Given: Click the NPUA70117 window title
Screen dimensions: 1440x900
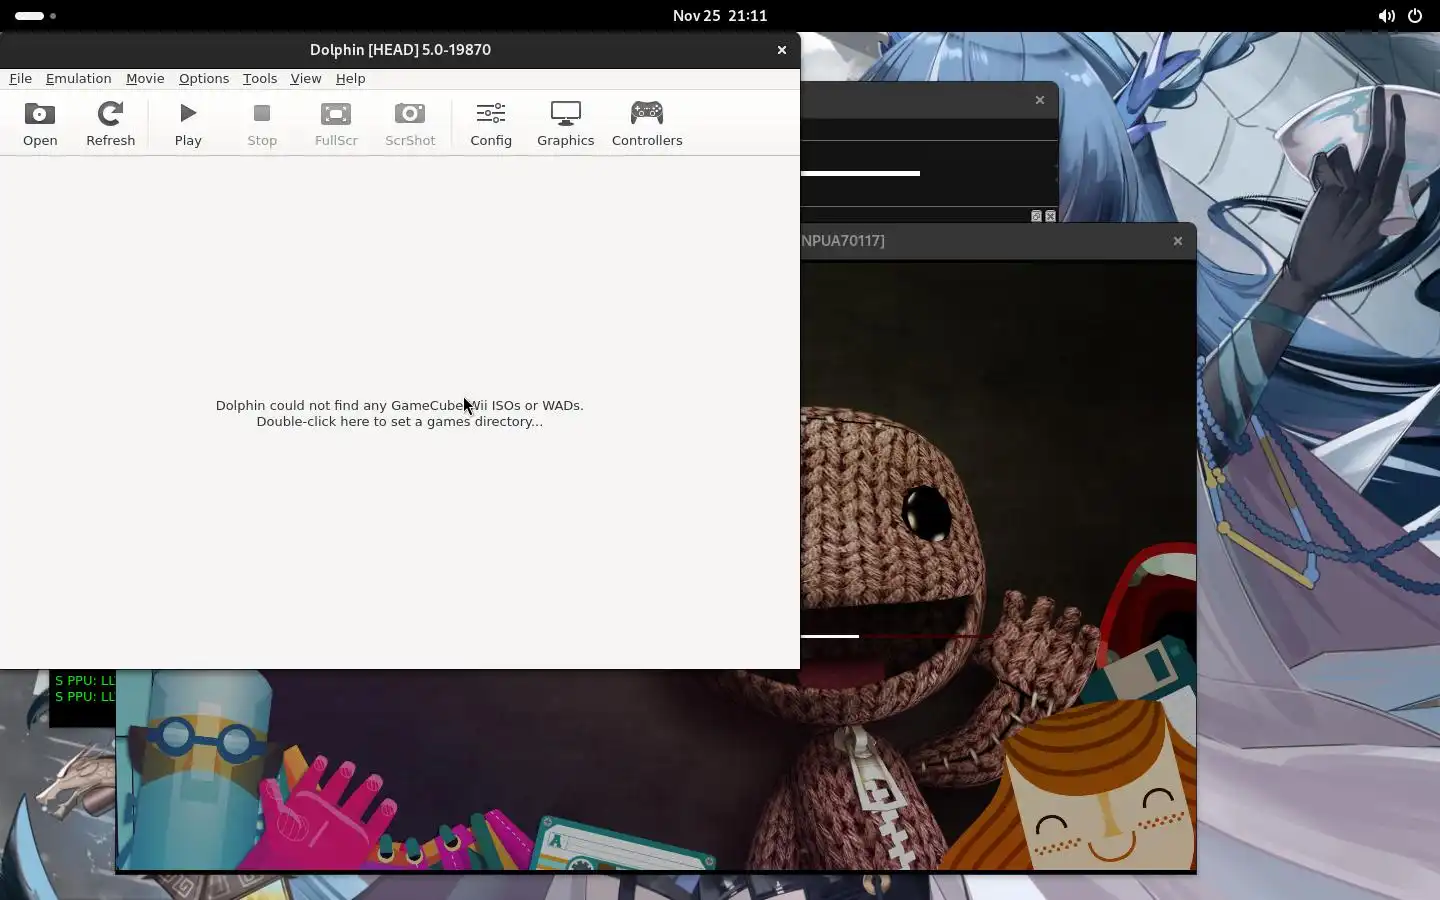Looking at the screenshot, I should (x=843, y=241).
